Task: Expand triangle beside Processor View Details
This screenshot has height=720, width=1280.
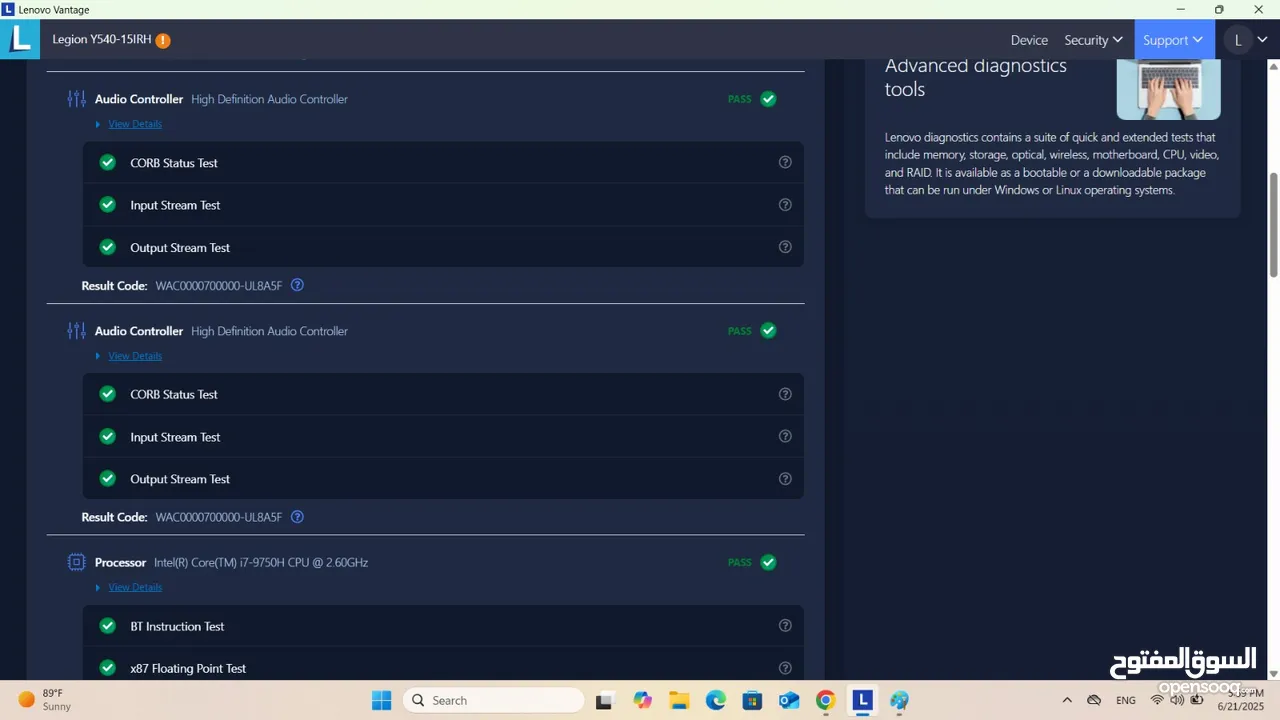Action: click(98, 587)
